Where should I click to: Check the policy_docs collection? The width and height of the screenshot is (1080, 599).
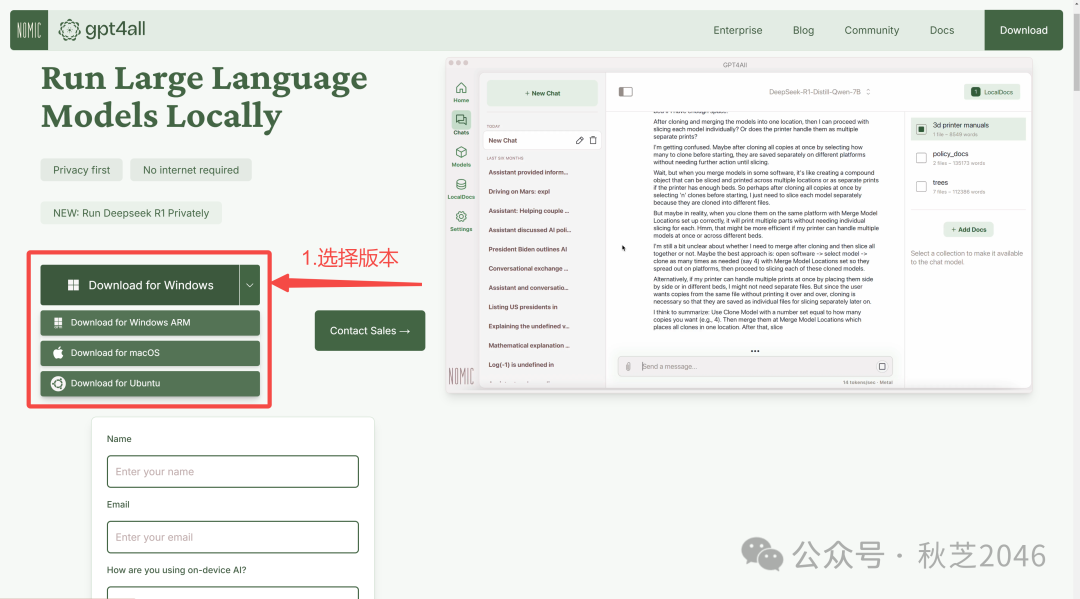(921, 158)
